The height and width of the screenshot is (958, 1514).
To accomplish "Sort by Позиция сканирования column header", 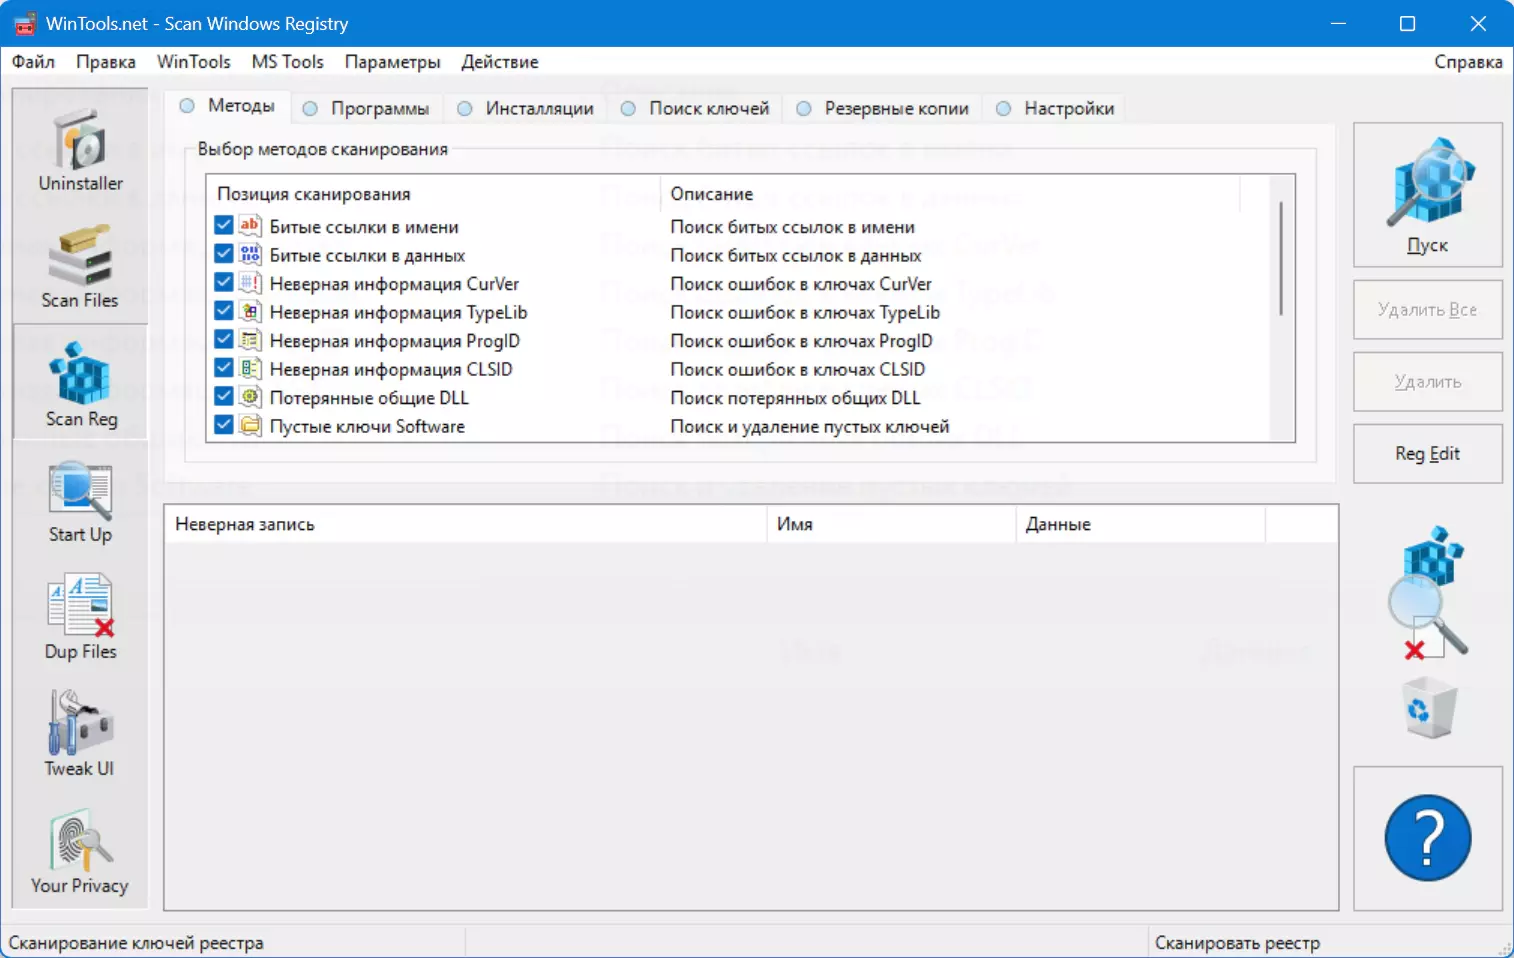I will tap(433, 194).
